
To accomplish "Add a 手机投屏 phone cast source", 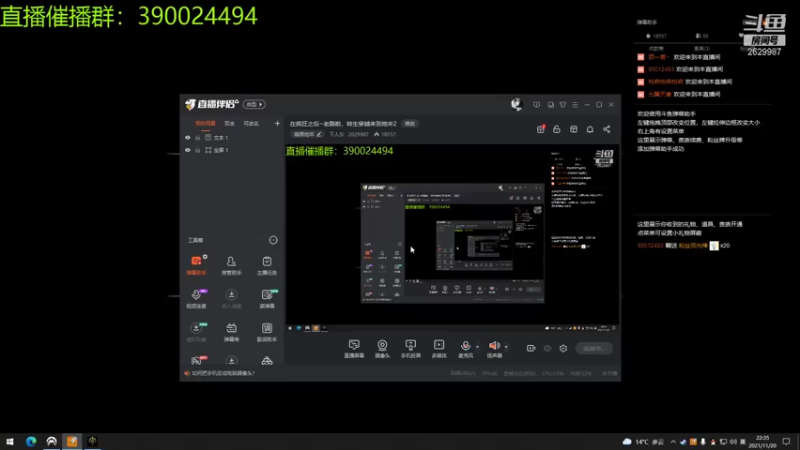I will tap(410, 349).
